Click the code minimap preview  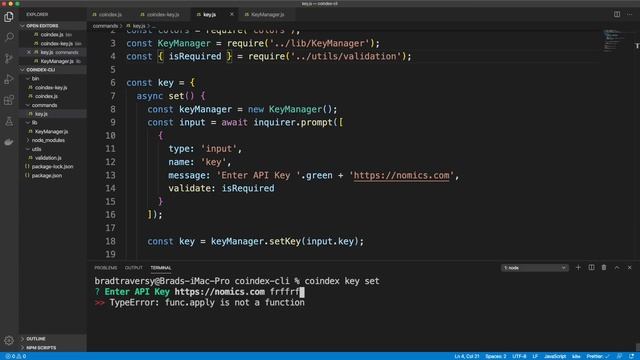click(x=613, y=40)
